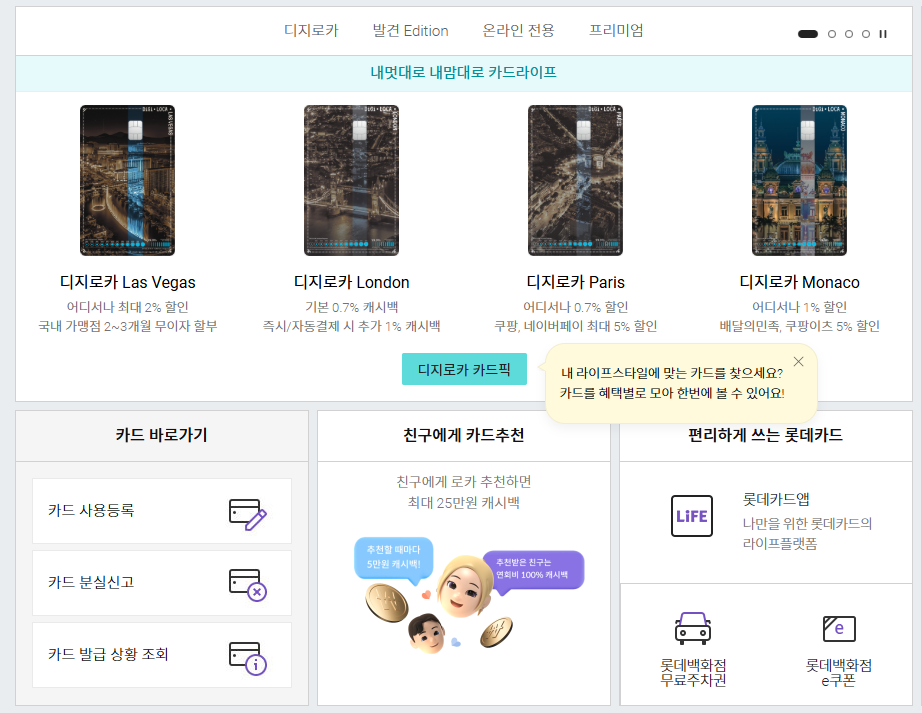Click the 내멋대로 내맘대로 카드라이프 banner
The image size is (922, 713).
coord(464,73)
